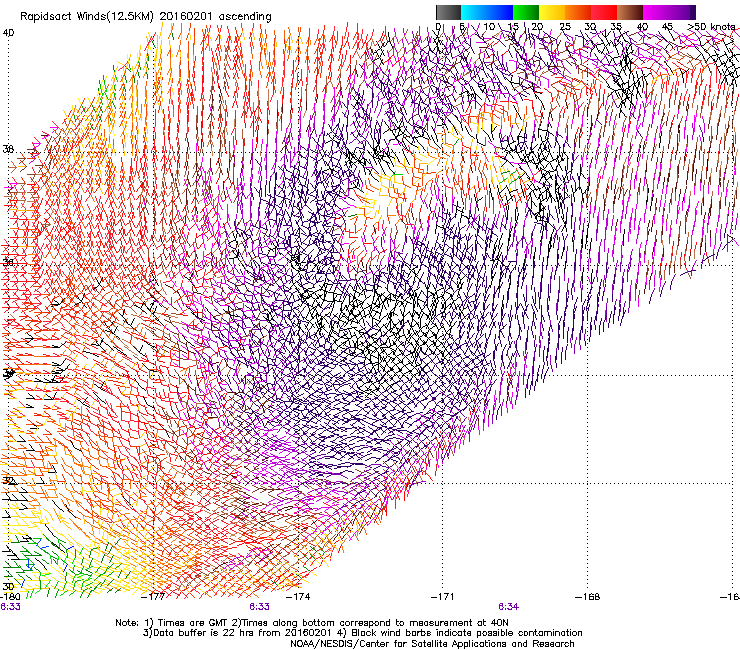The height and width of the screenshot is (650, 740).
Task: Click the '25' legend scale label
Action: click(x=565, y=27)
